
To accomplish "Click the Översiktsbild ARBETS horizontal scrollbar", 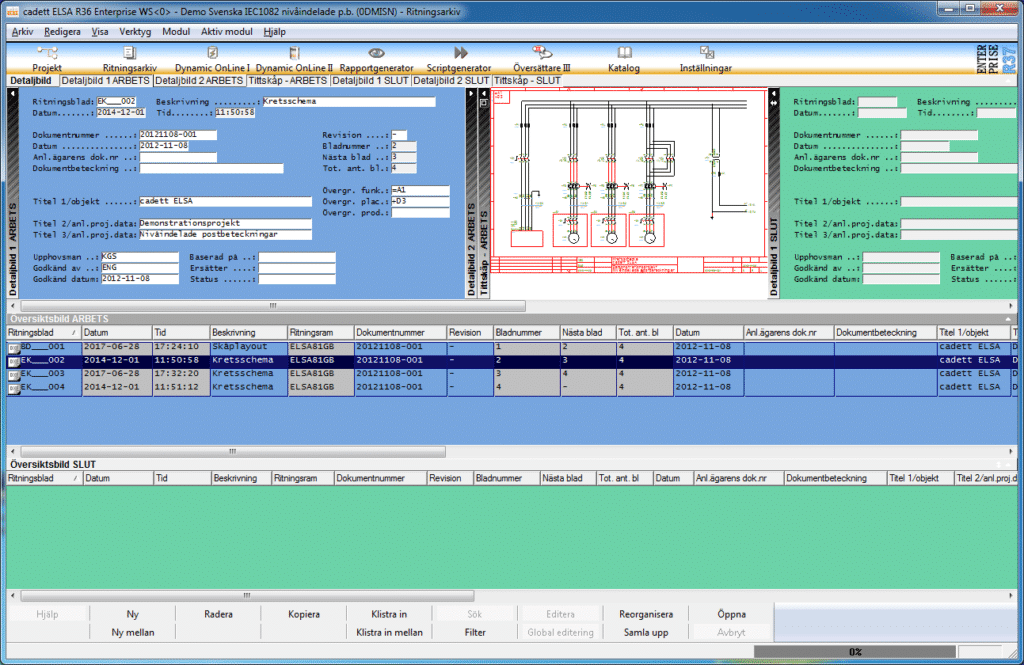I will click(233, 451).
